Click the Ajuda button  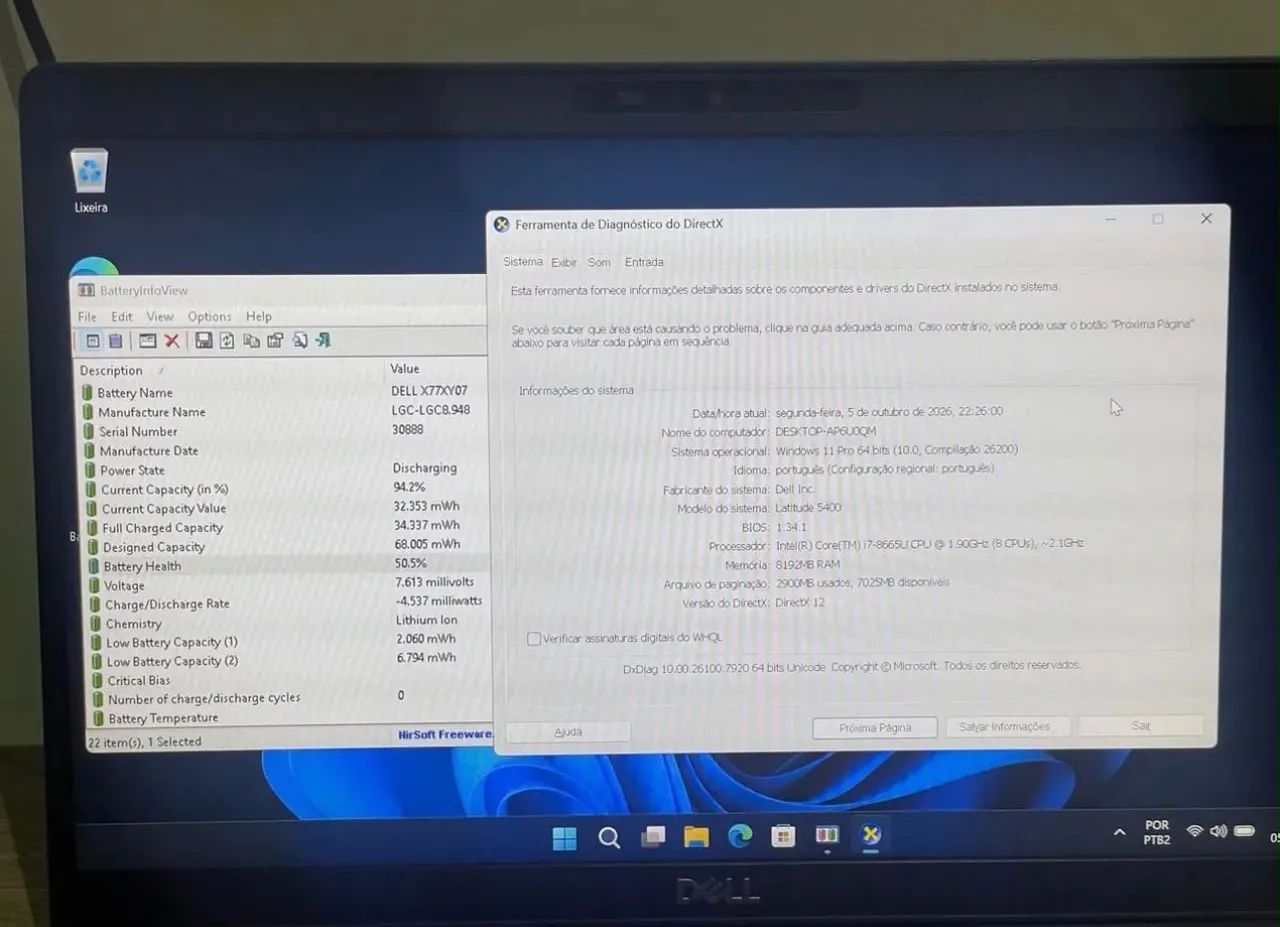tap(568, 732)
